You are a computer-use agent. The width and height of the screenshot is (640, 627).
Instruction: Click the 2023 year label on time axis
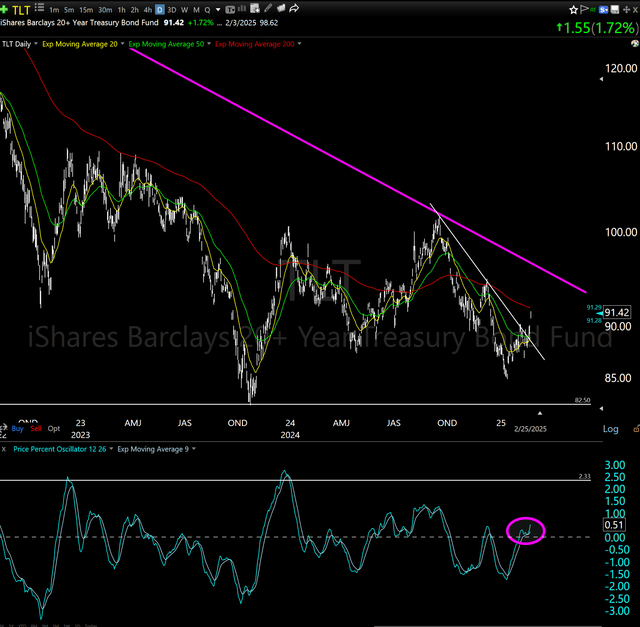(x=80, y=435)
